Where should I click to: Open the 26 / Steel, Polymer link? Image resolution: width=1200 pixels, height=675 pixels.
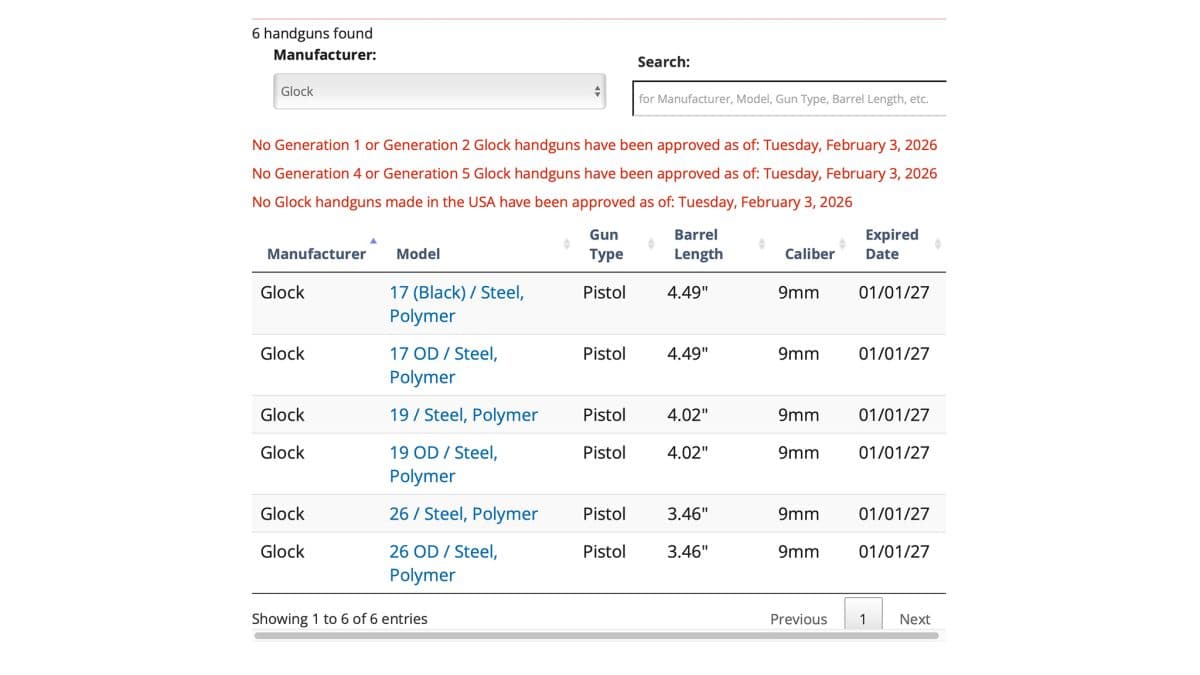(x=463, y=514)
